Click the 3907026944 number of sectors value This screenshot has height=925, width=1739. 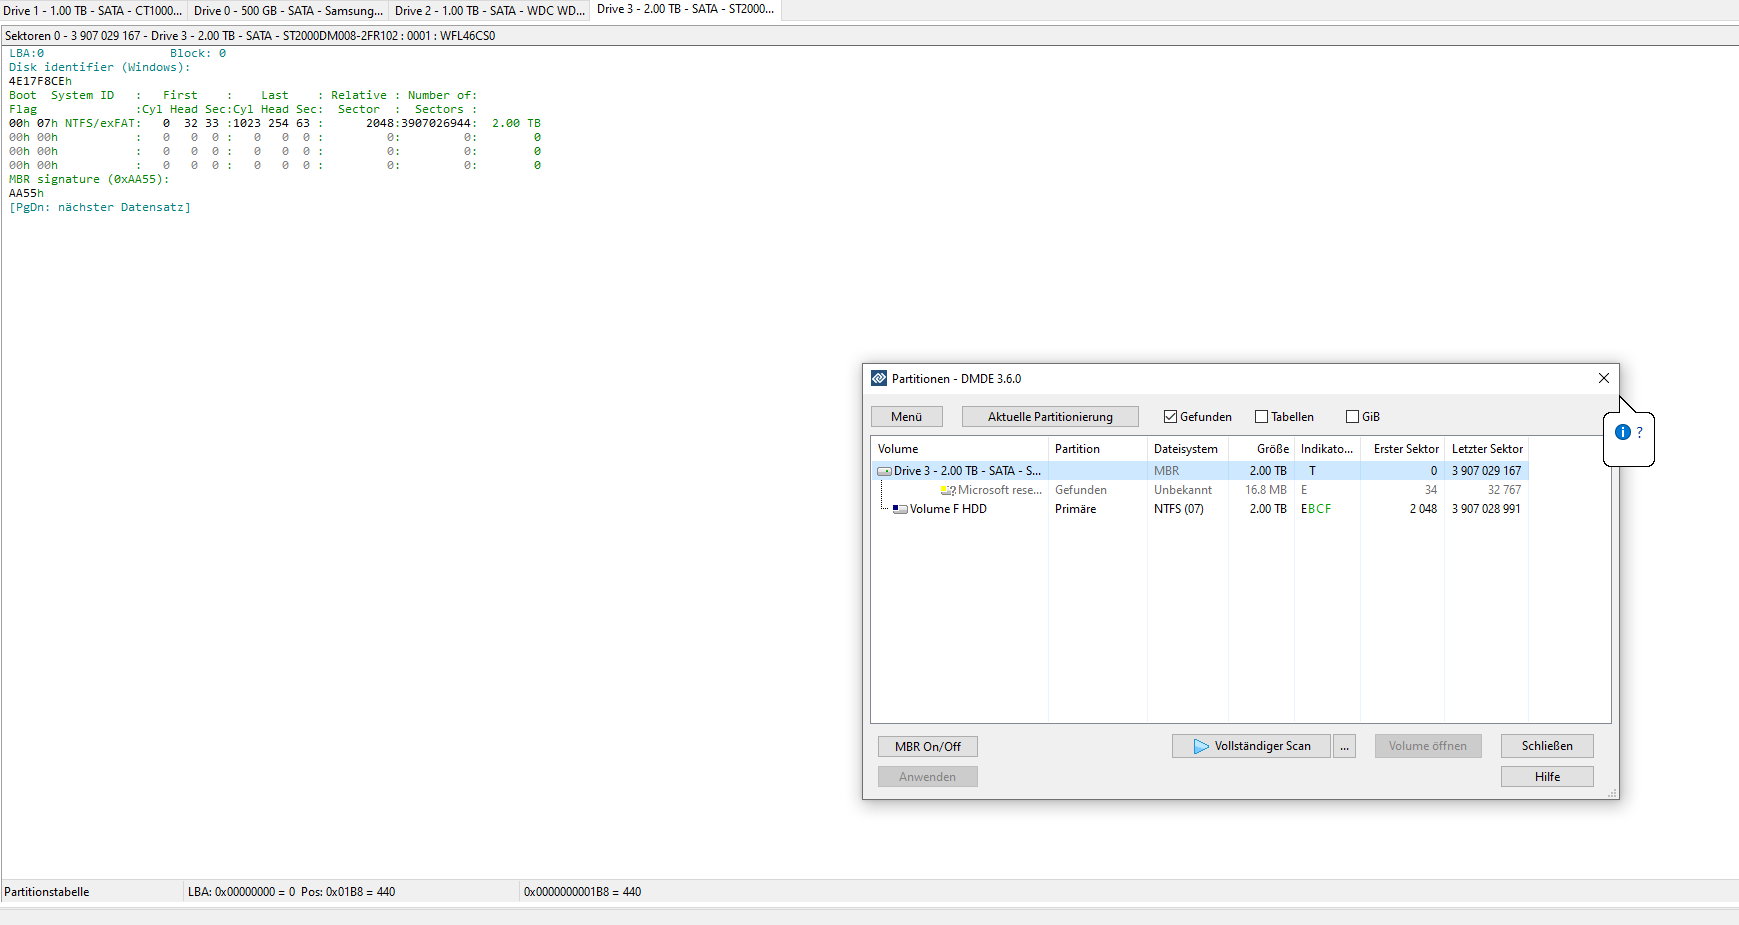pos(436,123)
